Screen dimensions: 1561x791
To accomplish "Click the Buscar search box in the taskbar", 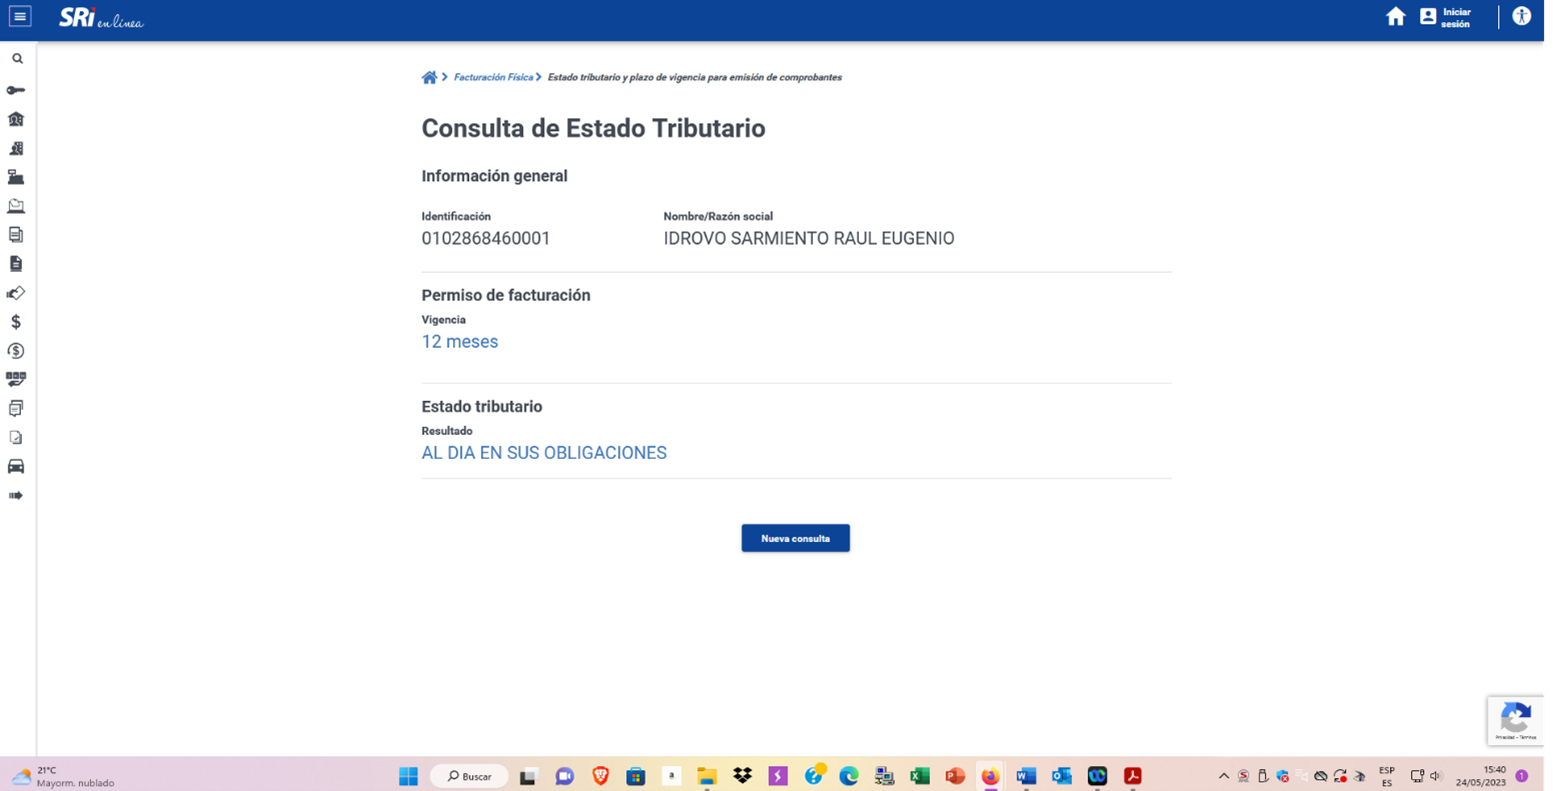I will point(470,776).
